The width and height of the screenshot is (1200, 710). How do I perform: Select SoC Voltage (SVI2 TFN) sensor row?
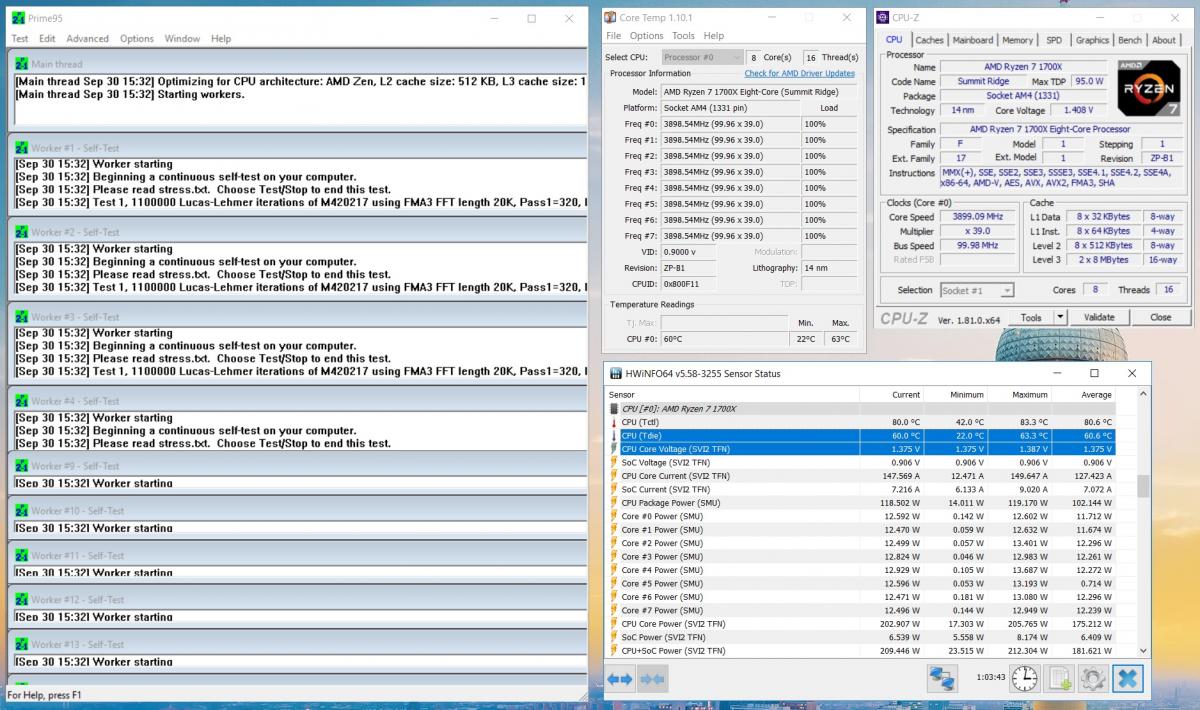[x=861, y=462]
